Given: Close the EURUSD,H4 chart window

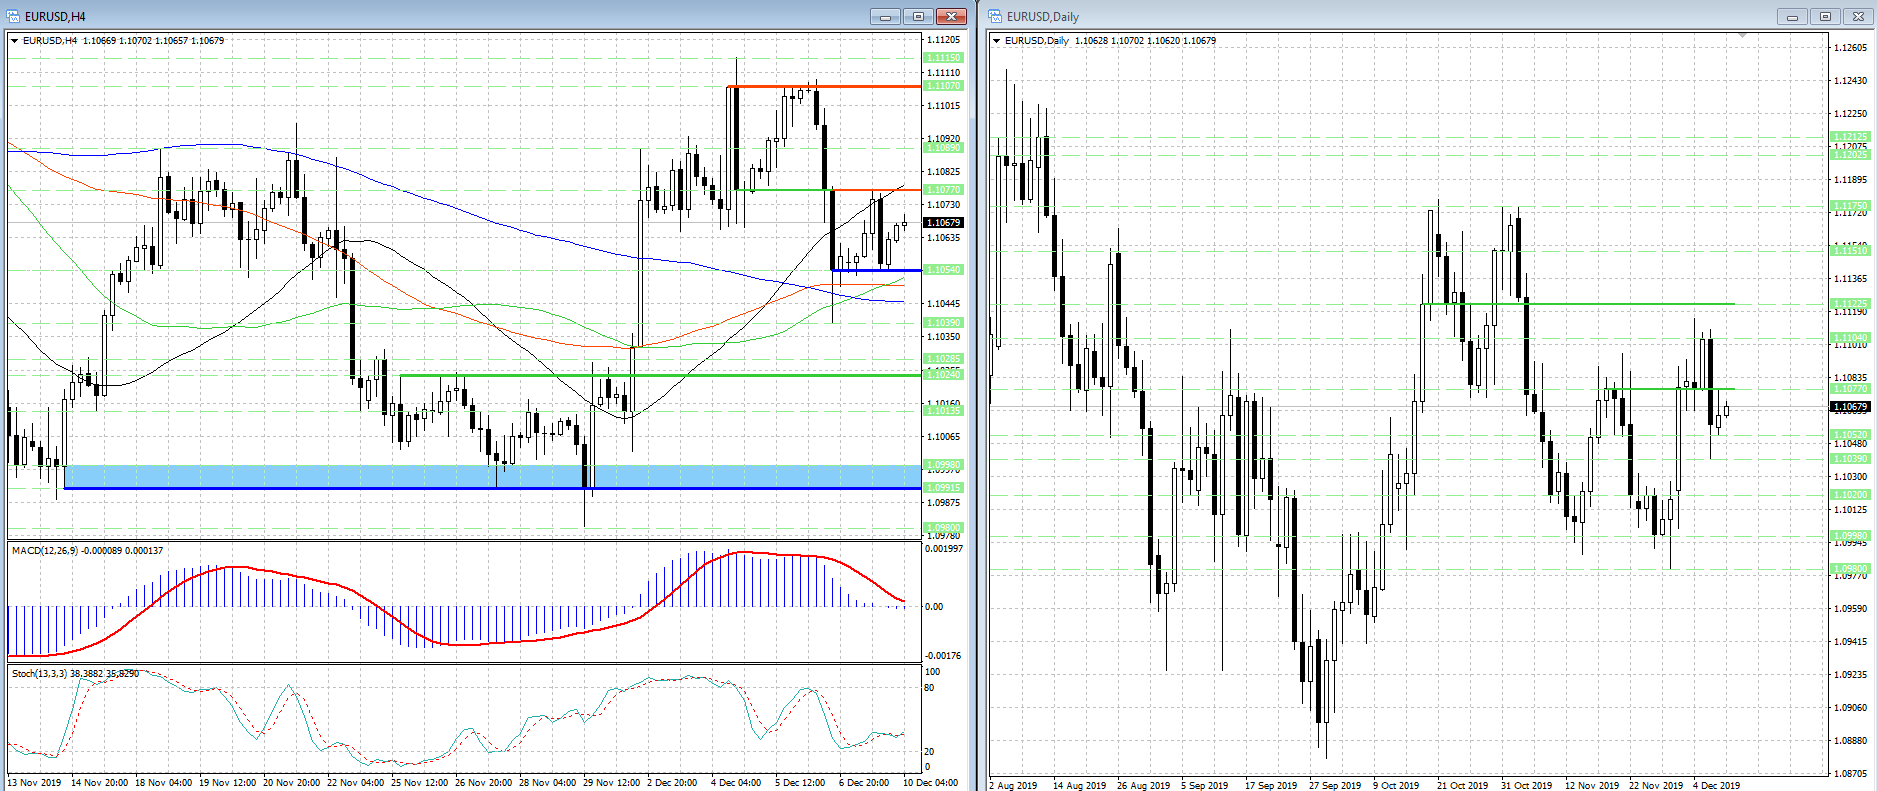Looking at the screenshot, I should 952,16.
